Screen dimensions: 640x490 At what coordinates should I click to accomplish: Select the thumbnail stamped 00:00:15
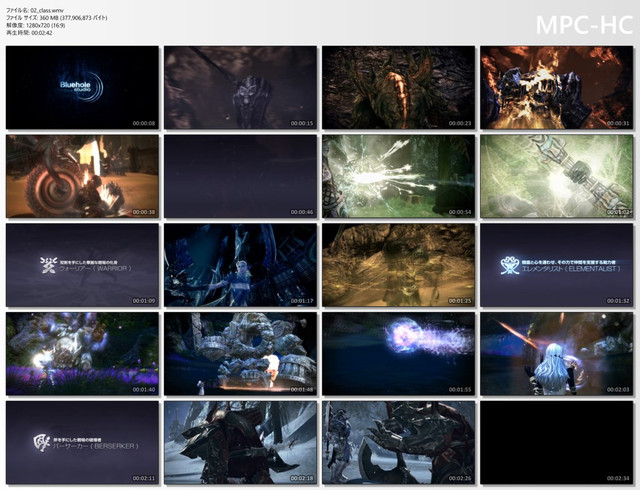click(x=240, y=87)
